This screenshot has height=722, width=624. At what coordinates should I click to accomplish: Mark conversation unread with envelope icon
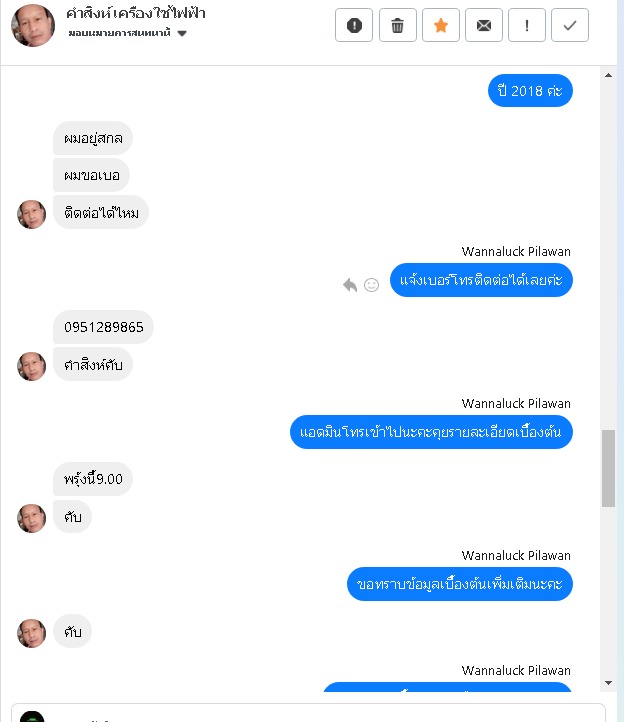(x=484, y=25)
